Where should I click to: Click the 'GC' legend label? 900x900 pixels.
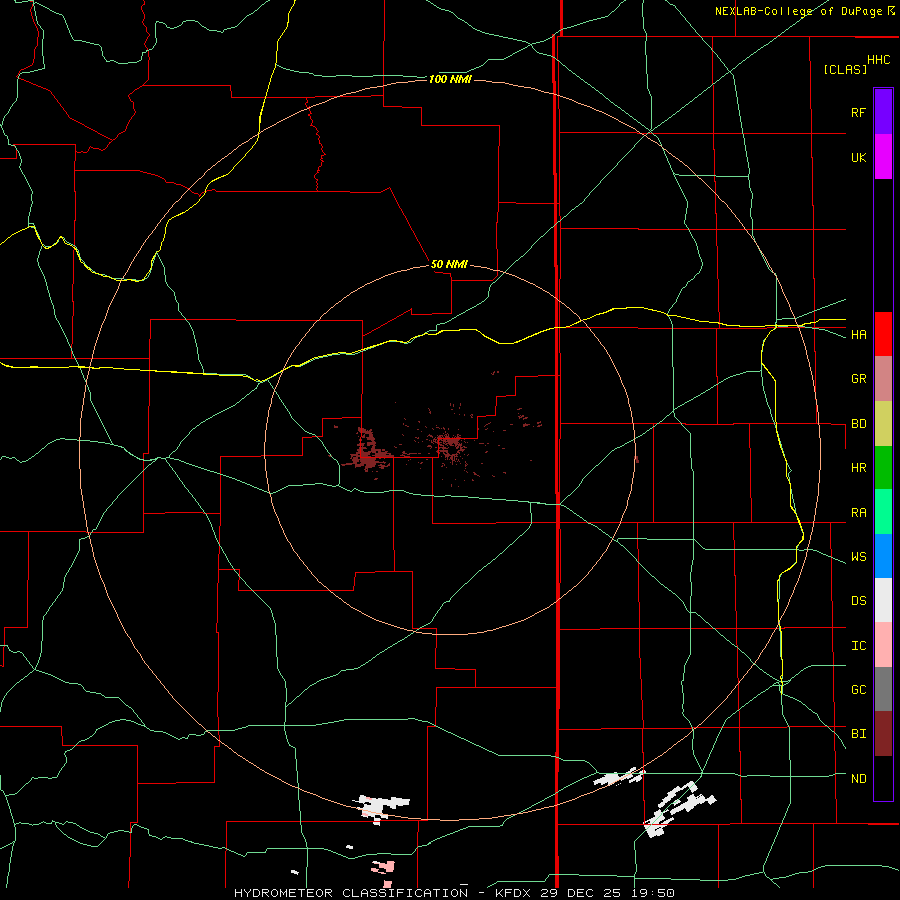click(x=858, y=690)
